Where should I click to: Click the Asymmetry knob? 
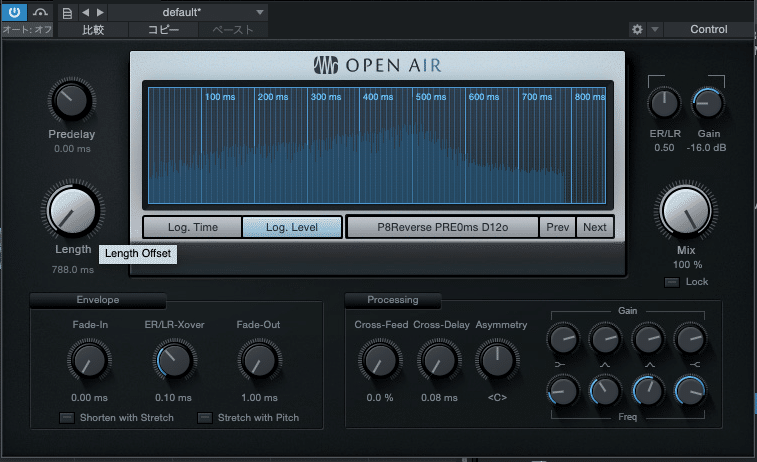[x=497, y=361]
